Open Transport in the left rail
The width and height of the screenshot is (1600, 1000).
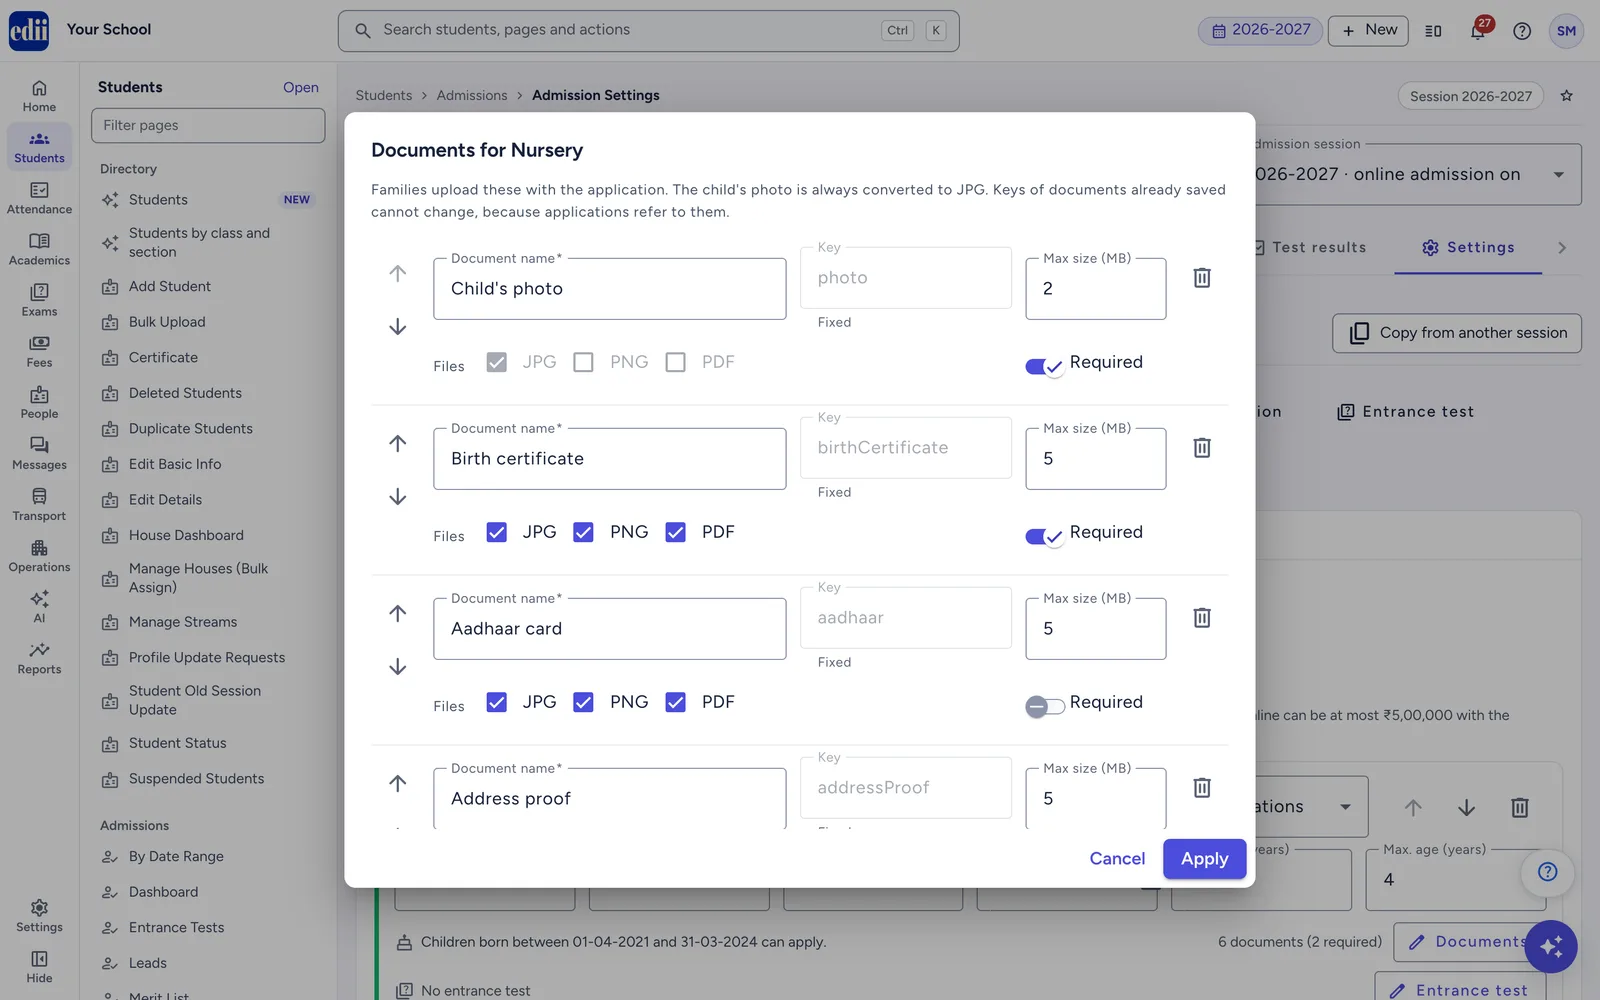[39, 505]
